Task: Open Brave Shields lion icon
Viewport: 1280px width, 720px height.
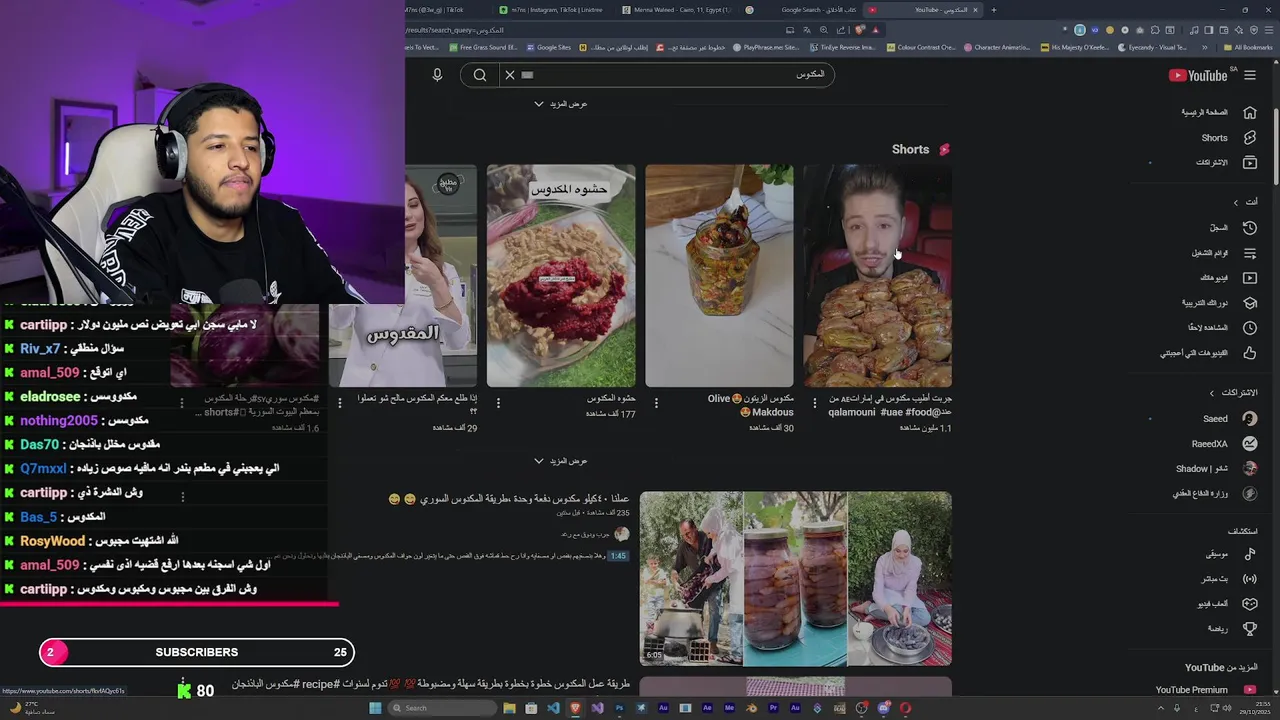Action: point(862,30)
